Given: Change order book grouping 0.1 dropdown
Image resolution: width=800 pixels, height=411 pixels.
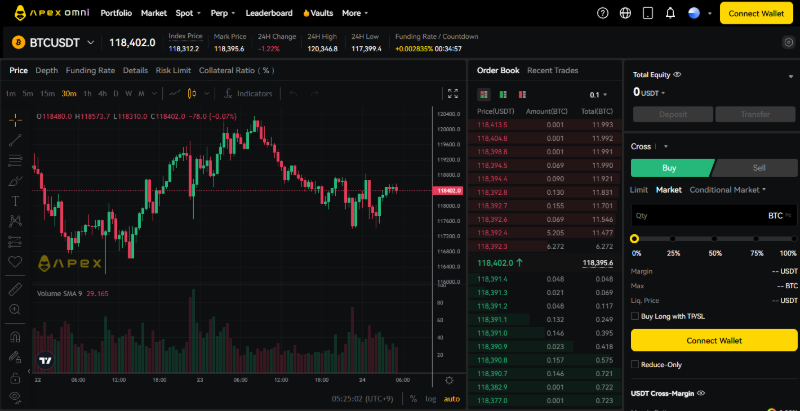Looking at the screenshot, I should point(598,95).
